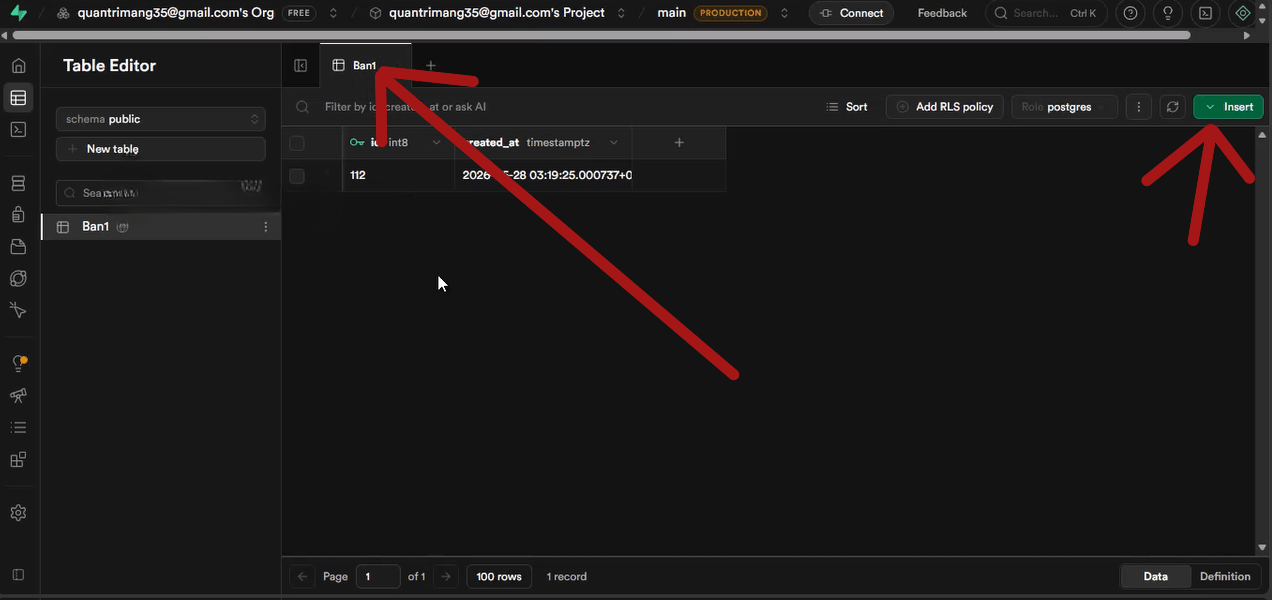Select the checkbox for row 112
This screenshot has width=1272, height=600.
pos(297,176)
